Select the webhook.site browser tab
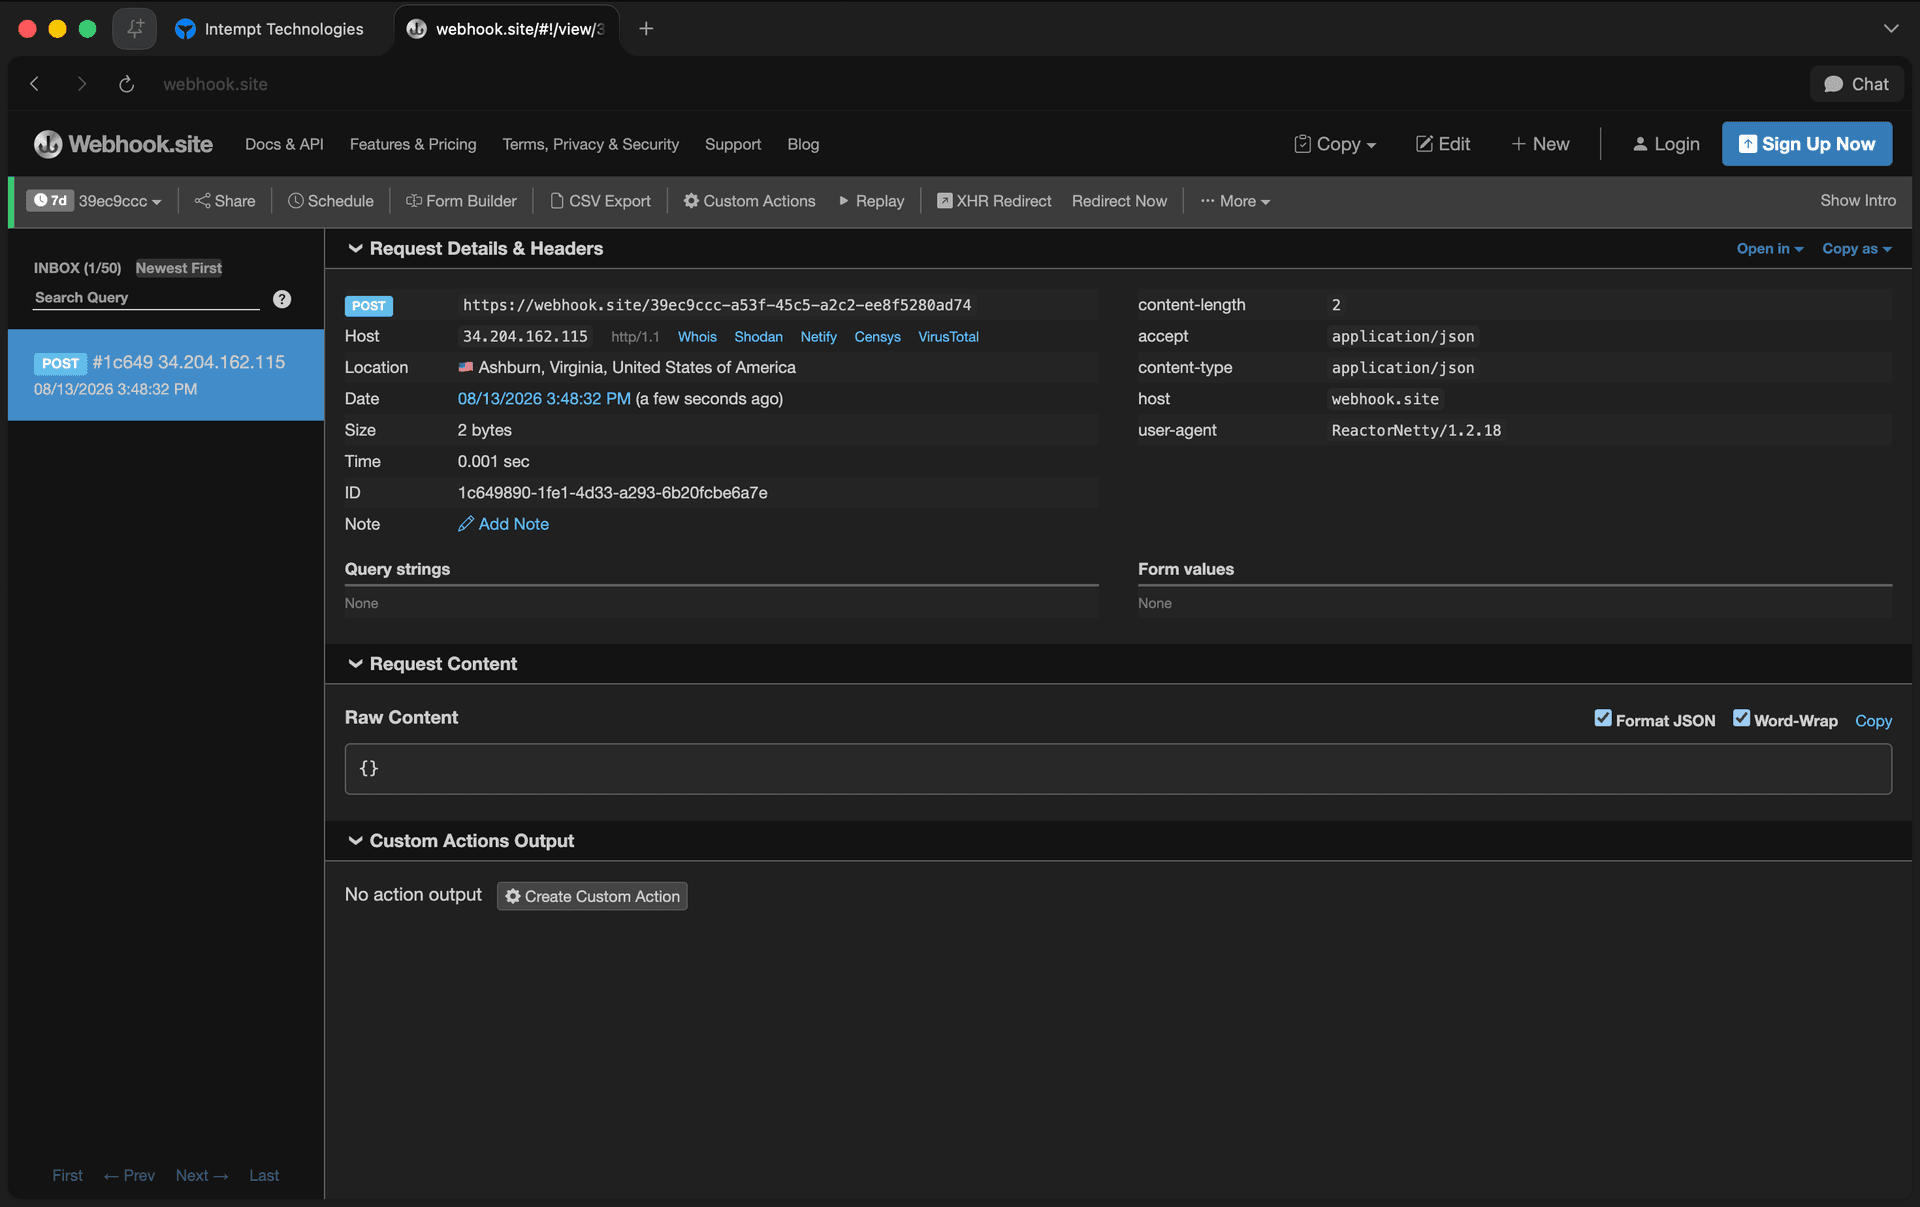1920x1207 pixels. point(506,29)
